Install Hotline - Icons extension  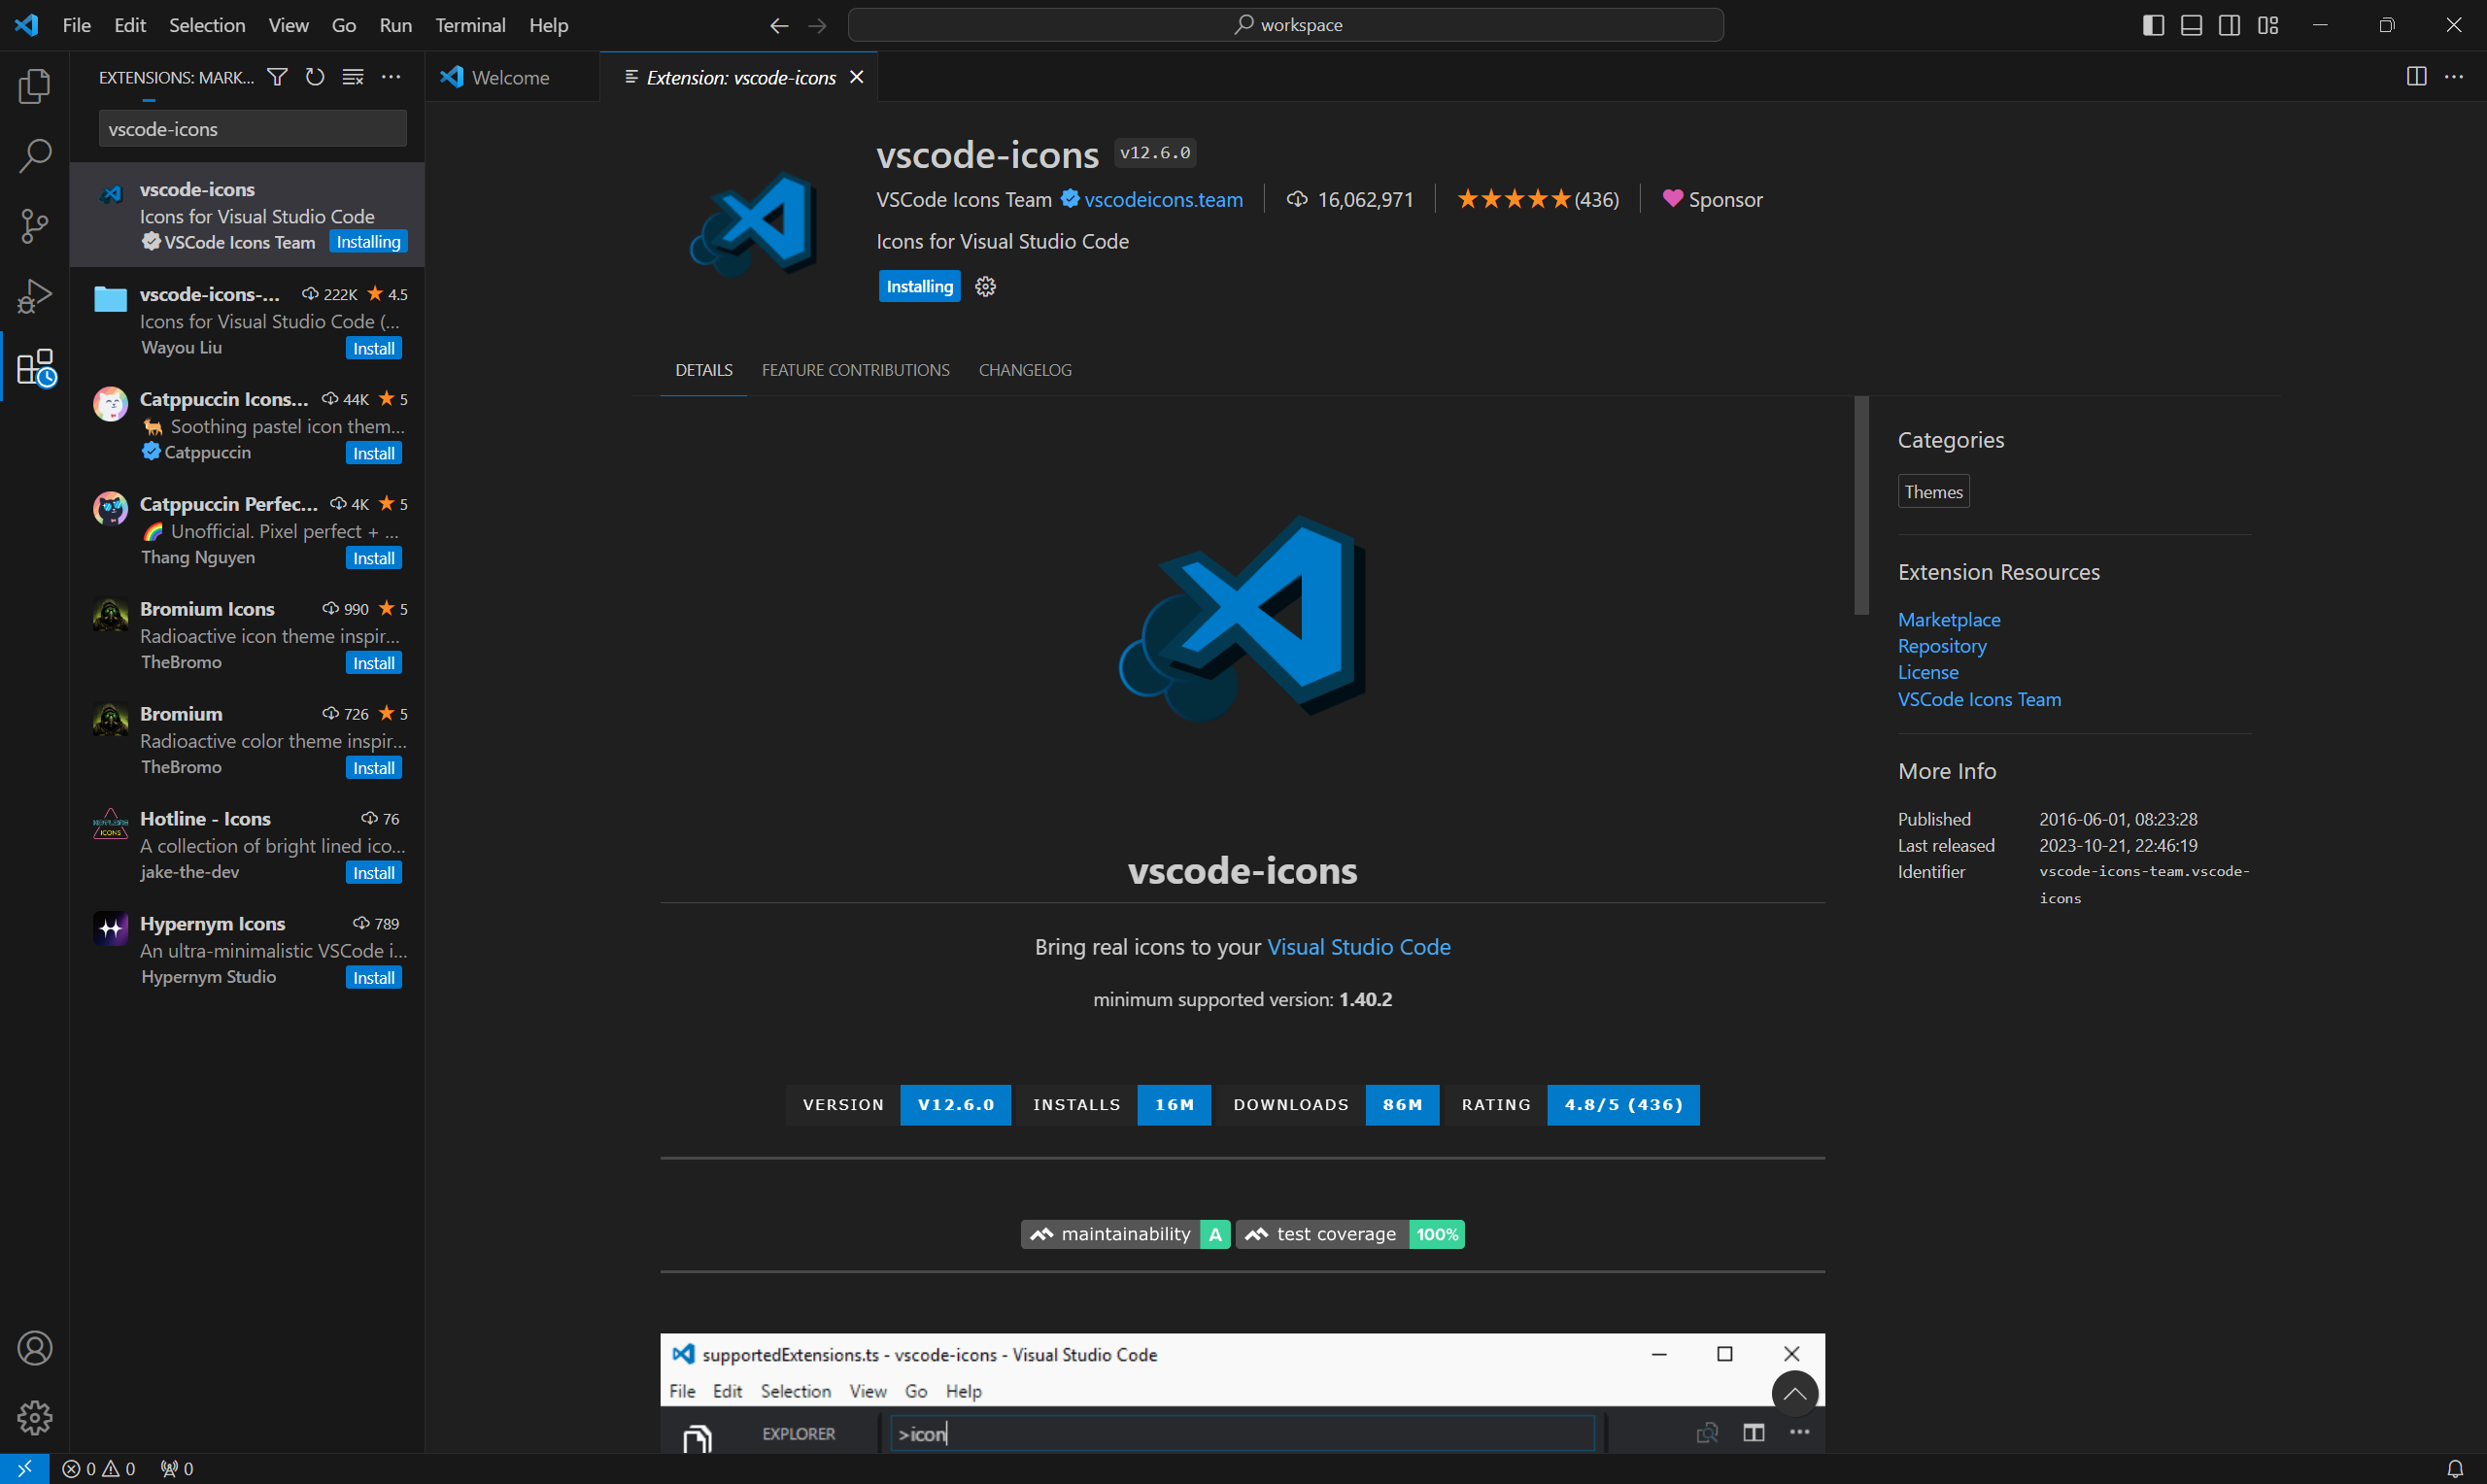[374, 873]
